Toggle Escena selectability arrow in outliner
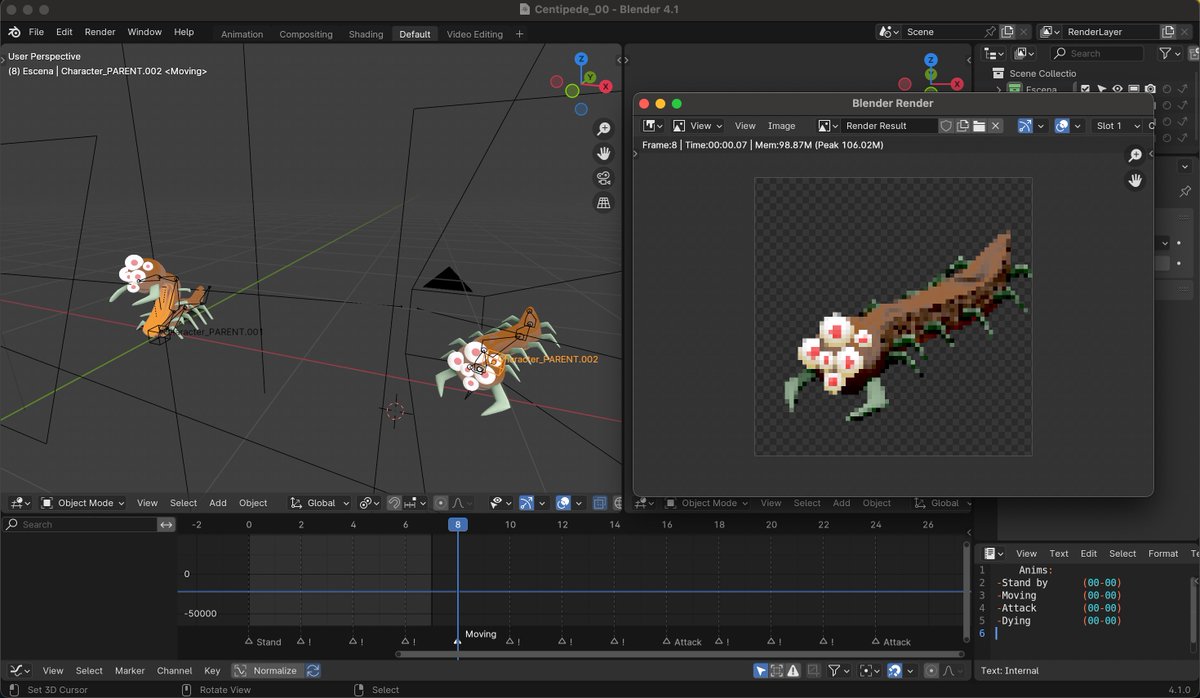This screenshot has width=1200, height=698. point(1102,89)
